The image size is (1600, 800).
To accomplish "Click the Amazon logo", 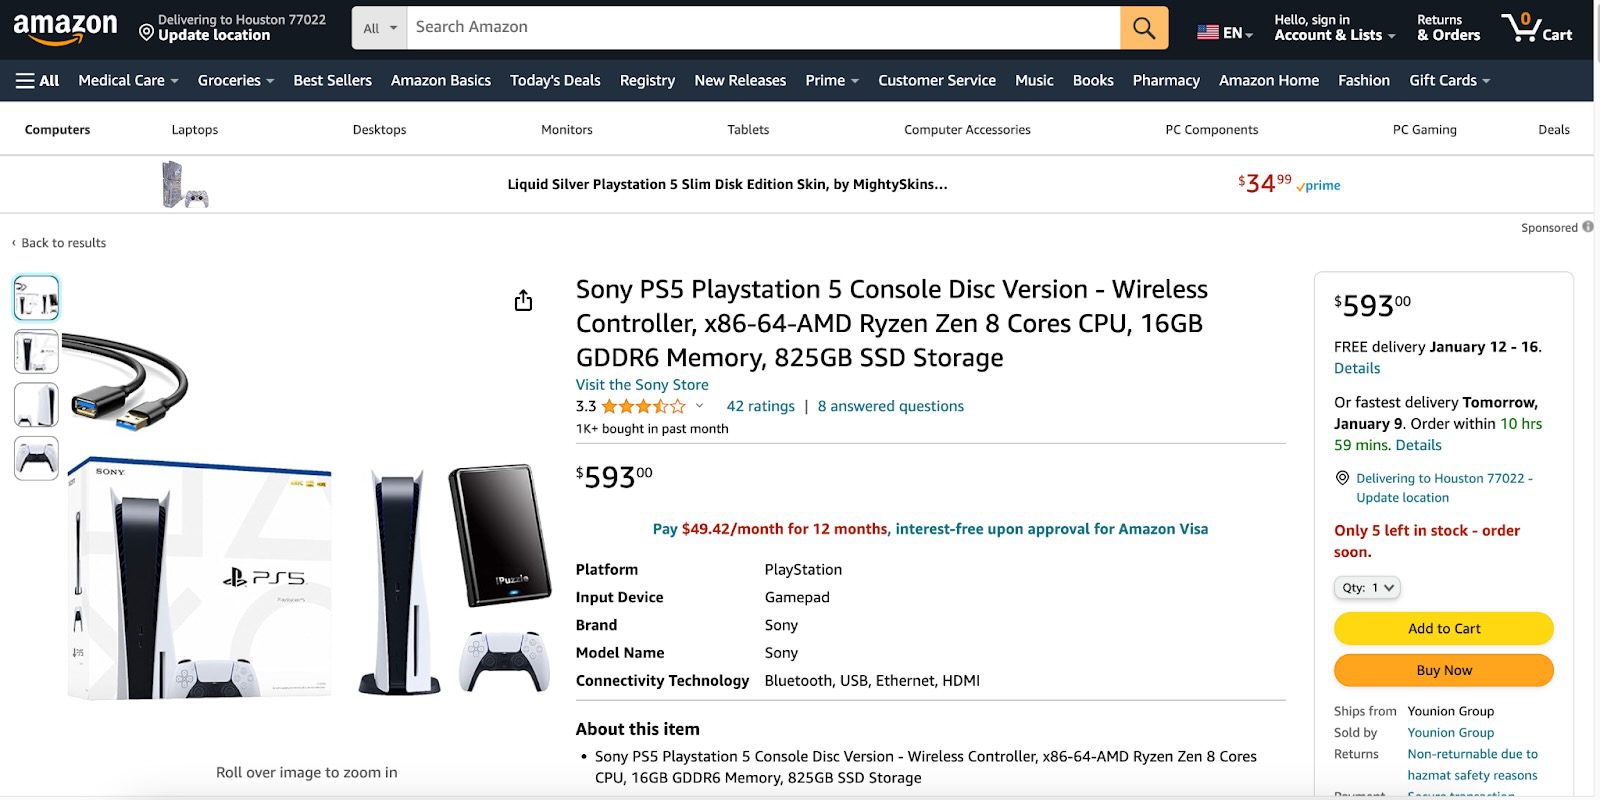I will tap(65, 28).
